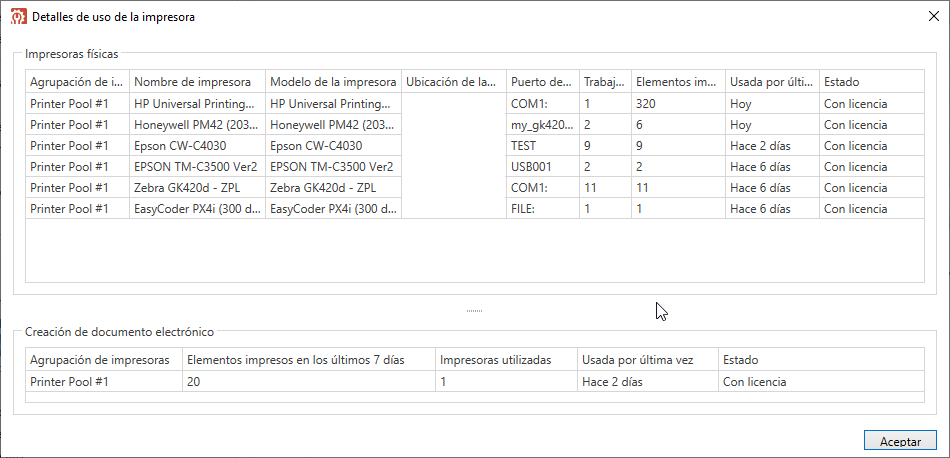The width and height of the screenshot is (950, 458).
Task: Click the FILE: port cell
Action: coord(543,209)
